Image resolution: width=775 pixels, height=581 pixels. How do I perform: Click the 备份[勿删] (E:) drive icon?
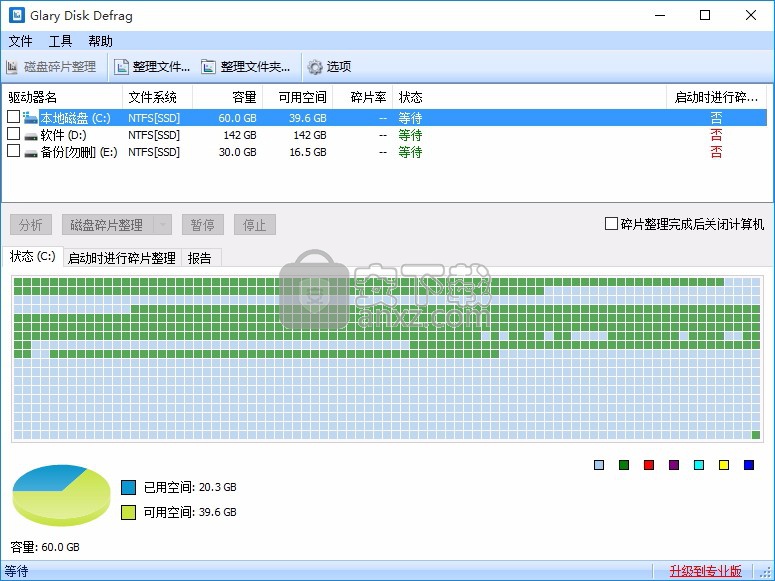(x=31, y=153)
